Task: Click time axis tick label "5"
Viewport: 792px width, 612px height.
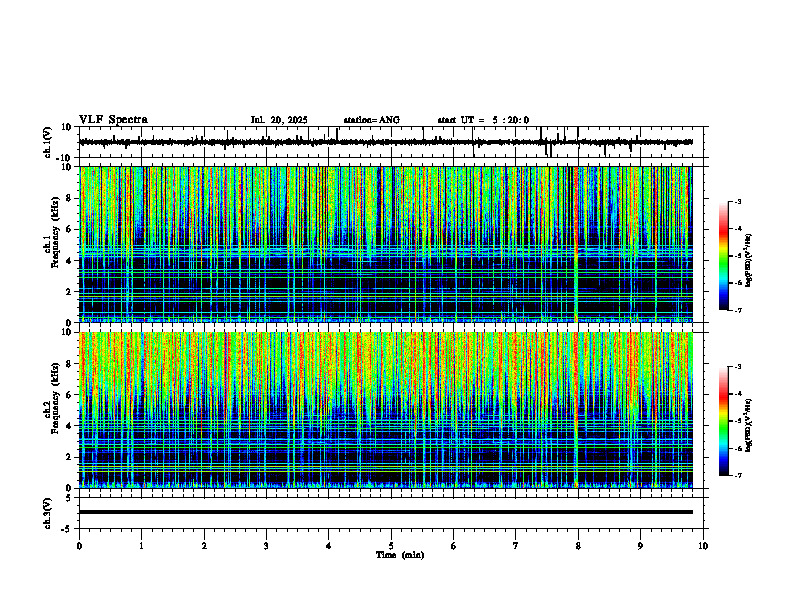Action: [391, 546]
